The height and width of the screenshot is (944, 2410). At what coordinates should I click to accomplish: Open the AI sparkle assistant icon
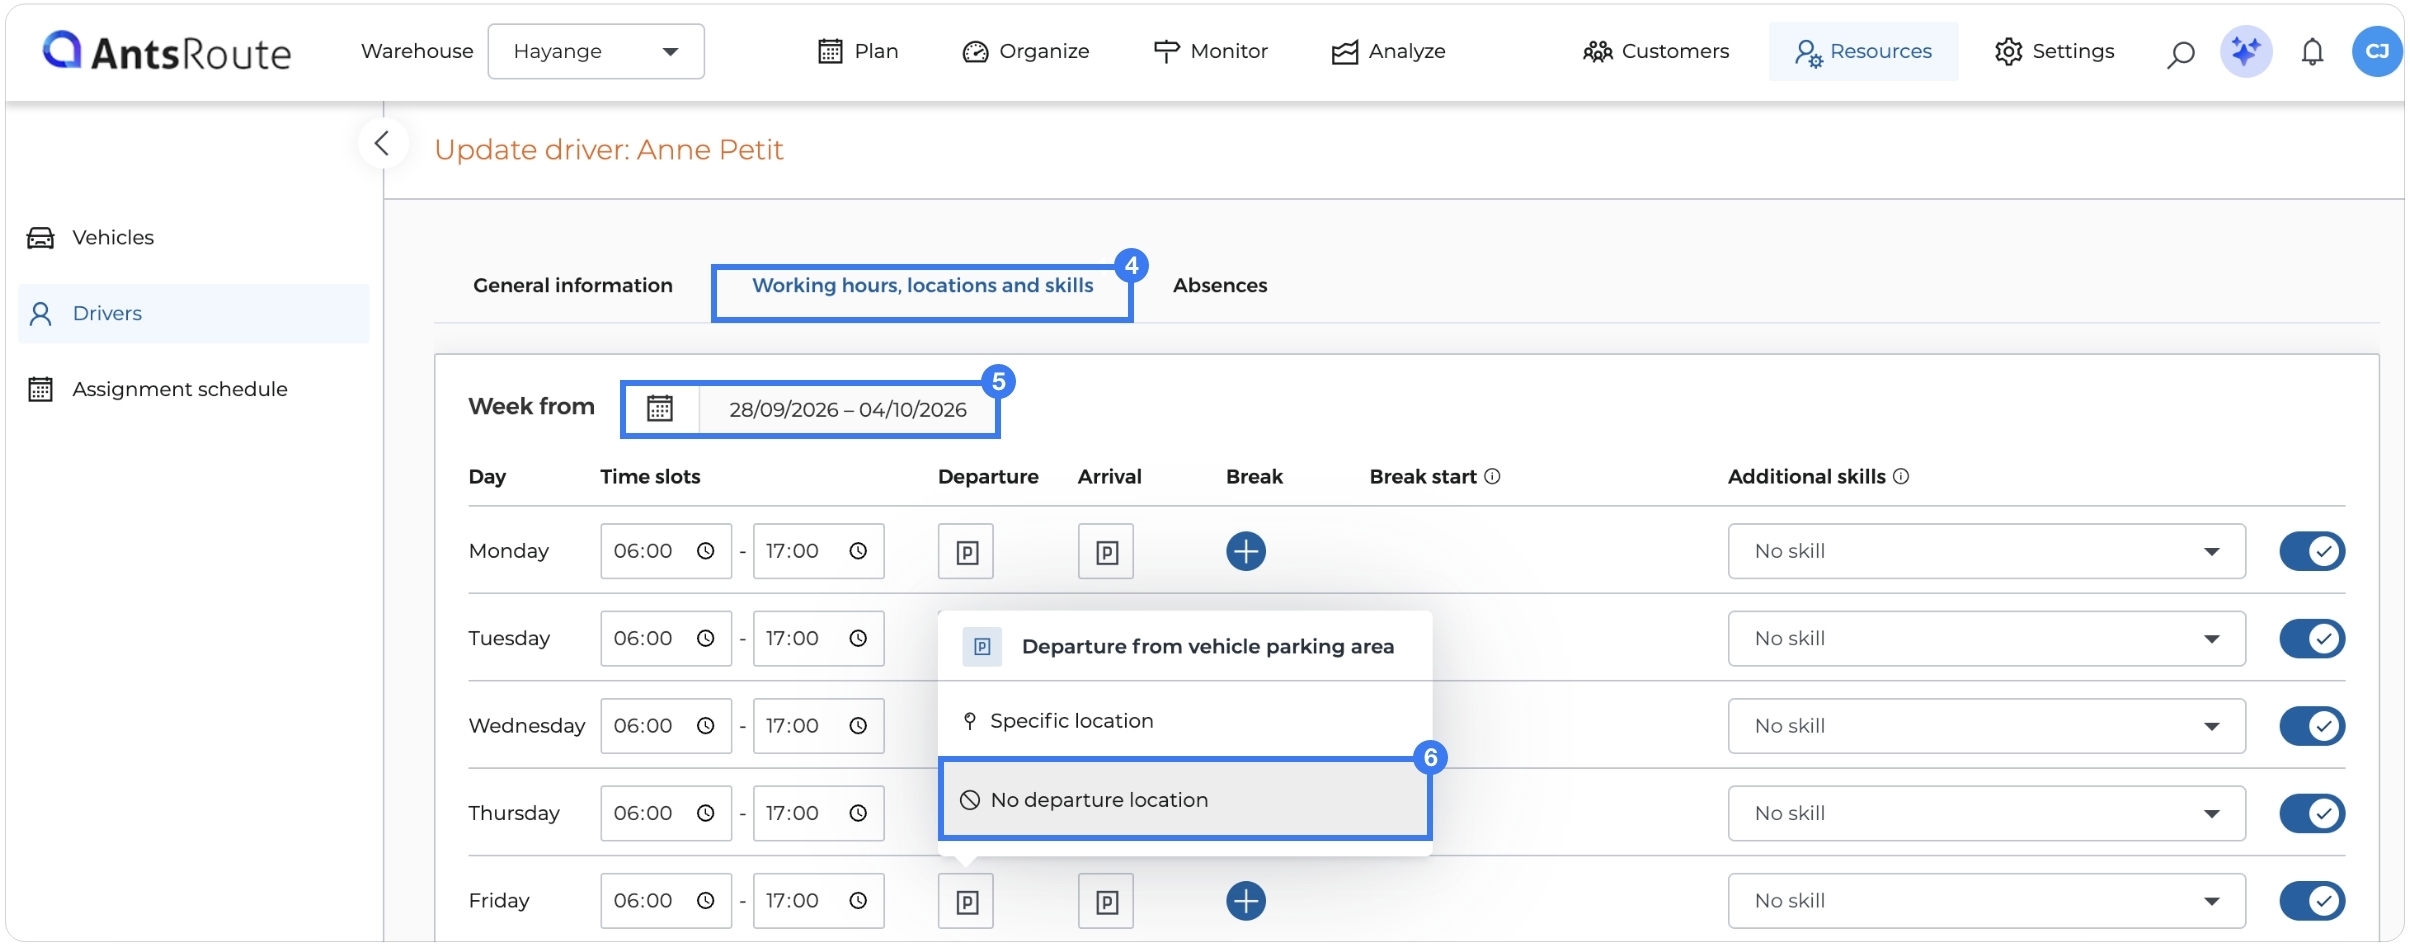click(2246, 51)
